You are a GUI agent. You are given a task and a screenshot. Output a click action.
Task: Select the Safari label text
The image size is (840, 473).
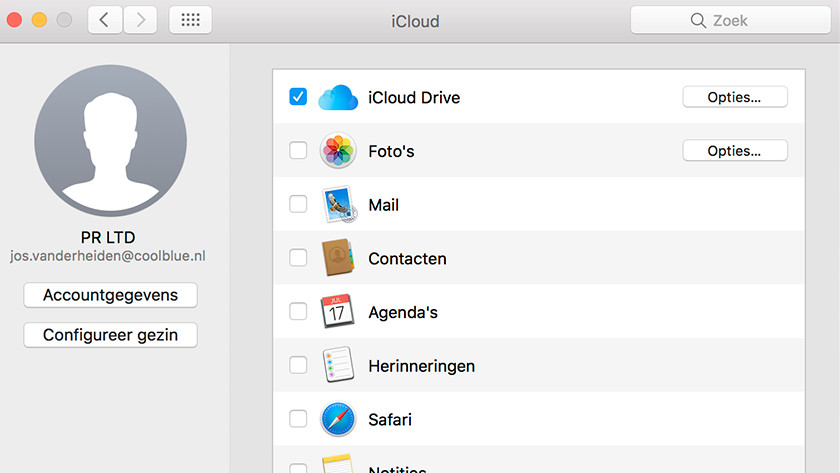pyautogui.click(x=390, y=419)
